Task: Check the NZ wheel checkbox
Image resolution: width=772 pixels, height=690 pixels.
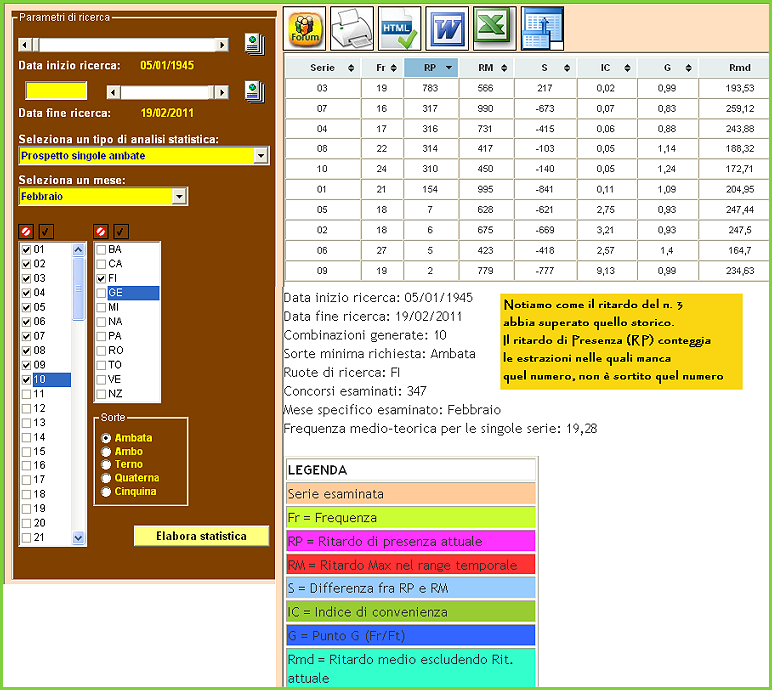Action: (x=101, y=394)
